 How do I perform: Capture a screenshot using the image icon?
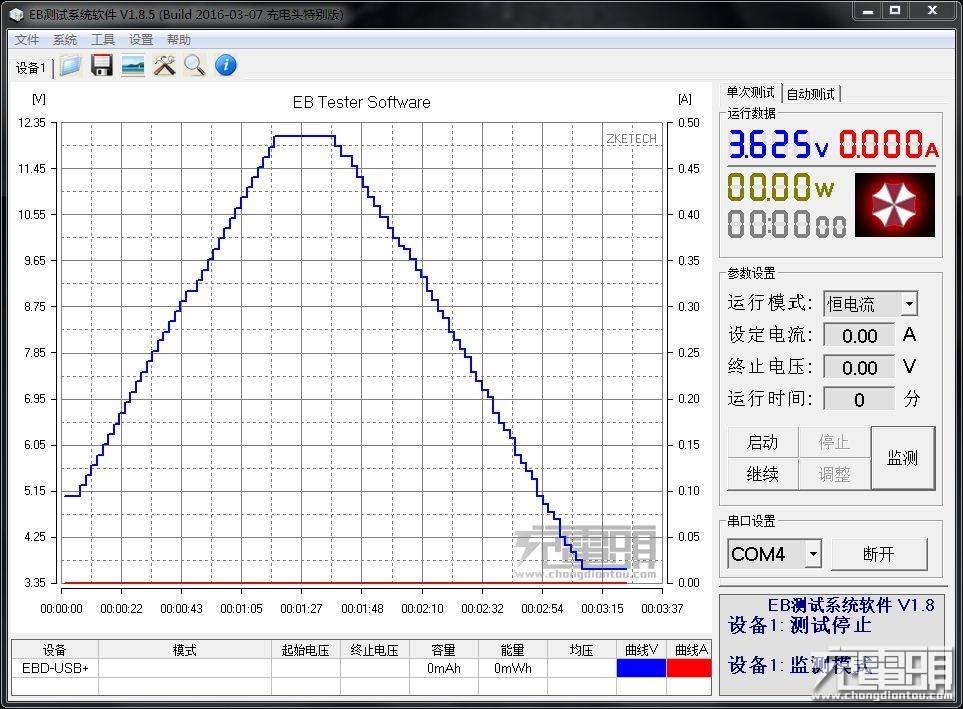coord(131,64)
